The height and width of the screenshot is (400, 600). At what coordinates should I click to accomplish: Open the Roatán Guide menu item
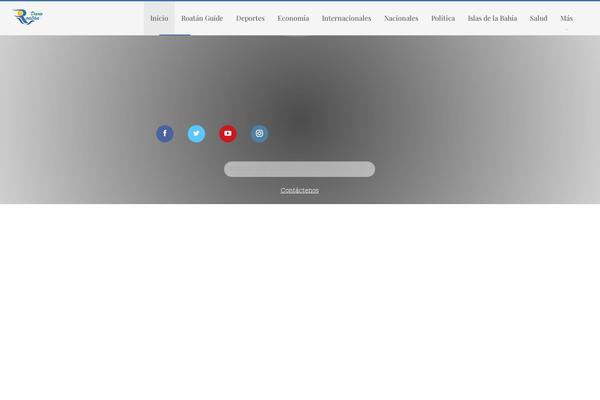202,18
